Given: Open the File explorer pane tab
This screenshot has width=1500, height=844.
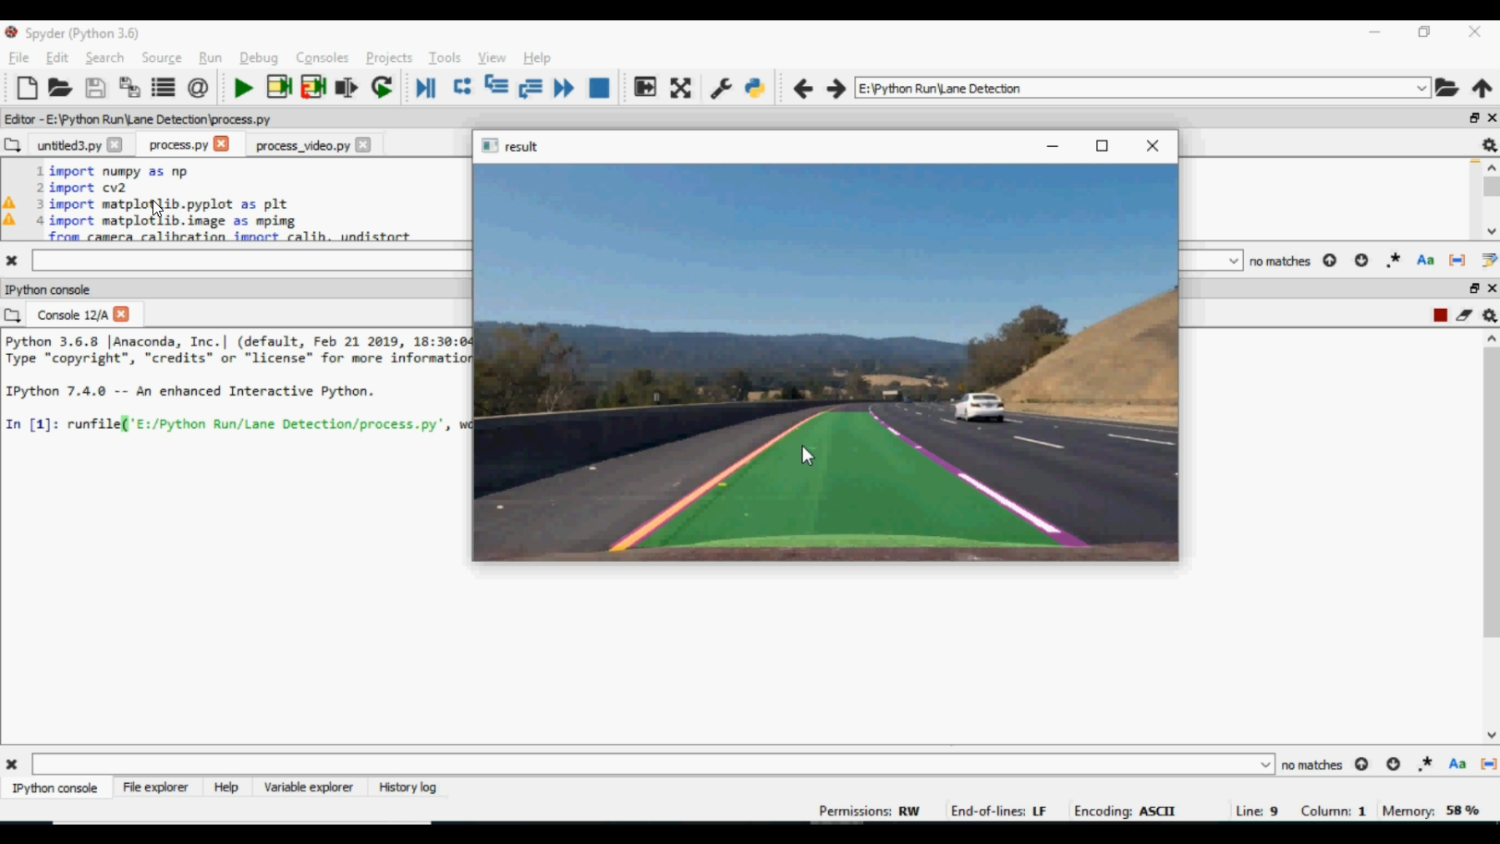Looking at the screenshot, I should coord(155,787).
